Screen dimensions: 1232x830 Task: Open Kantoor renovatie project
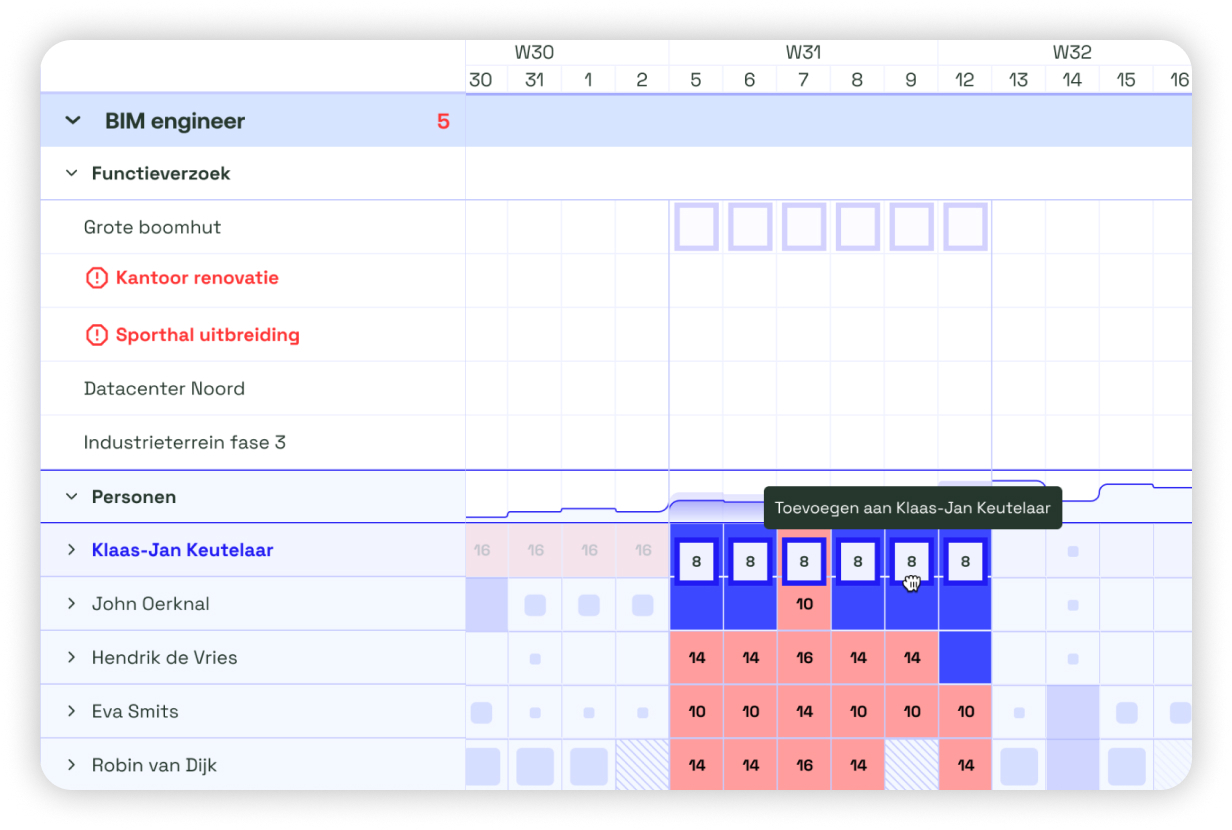[197, 278]
